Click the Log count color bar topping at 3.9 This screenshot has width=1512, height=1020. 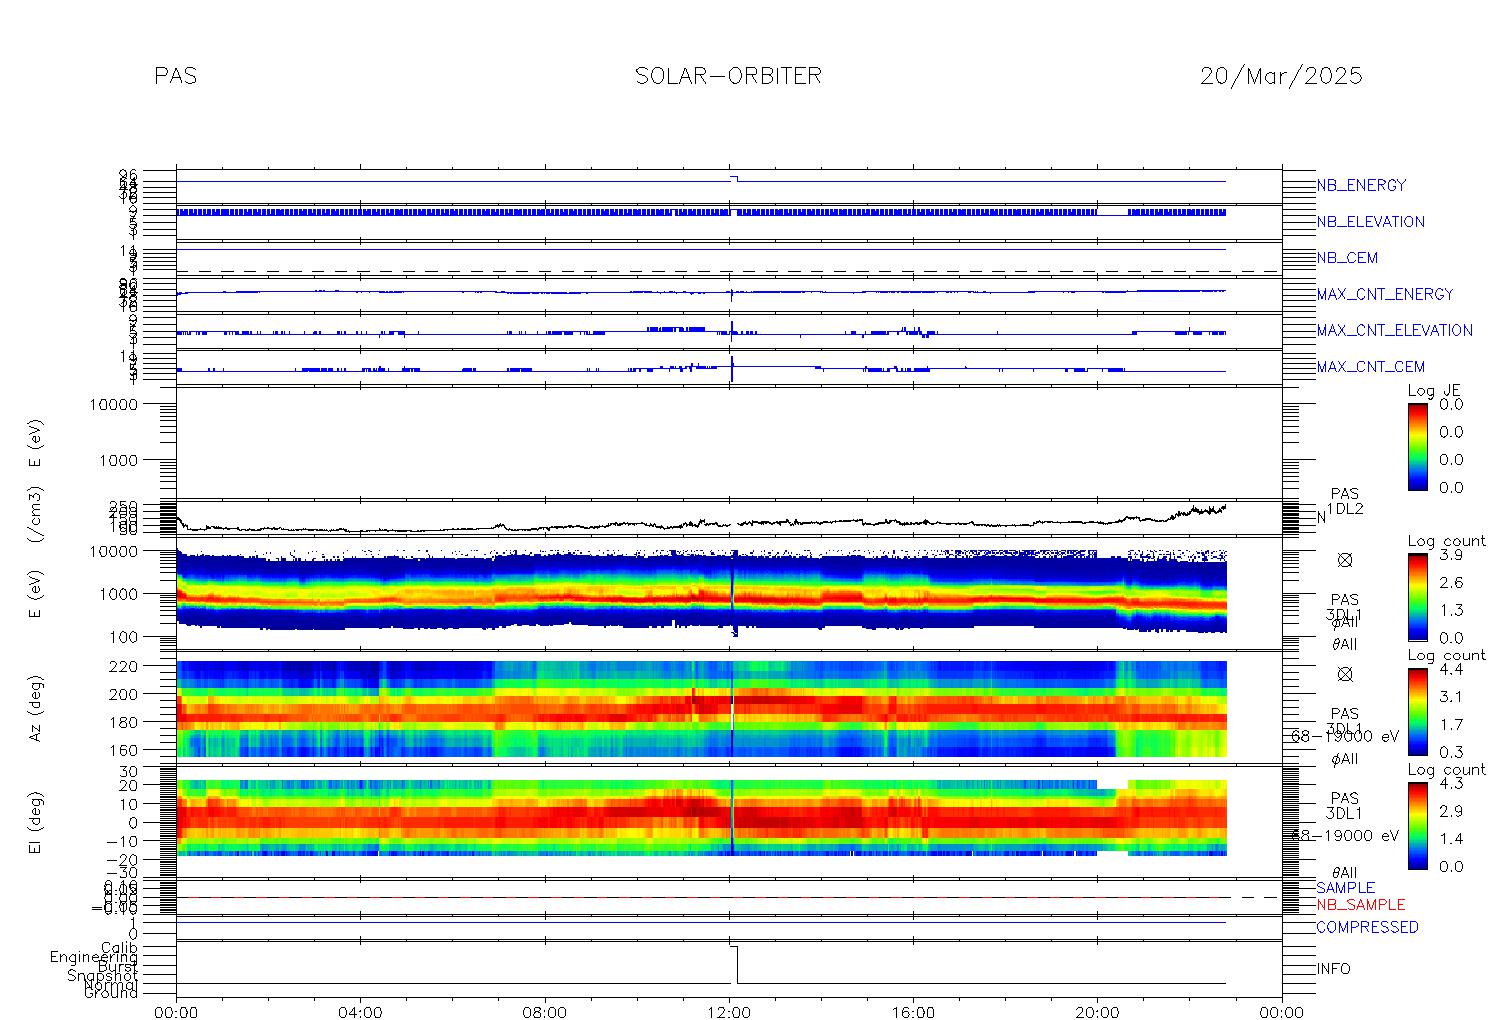point(1417,596)
